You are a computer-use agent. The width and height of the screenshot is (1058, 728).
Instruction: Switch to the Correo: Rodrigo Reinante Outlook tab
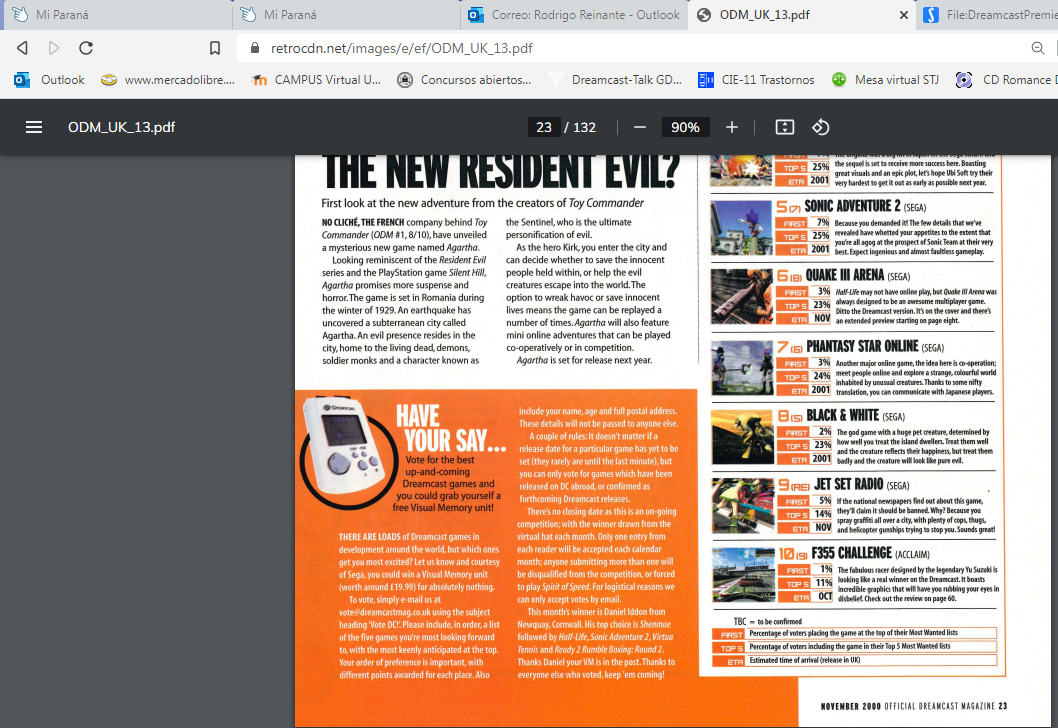pyautogui.click(x=574, y=15)
